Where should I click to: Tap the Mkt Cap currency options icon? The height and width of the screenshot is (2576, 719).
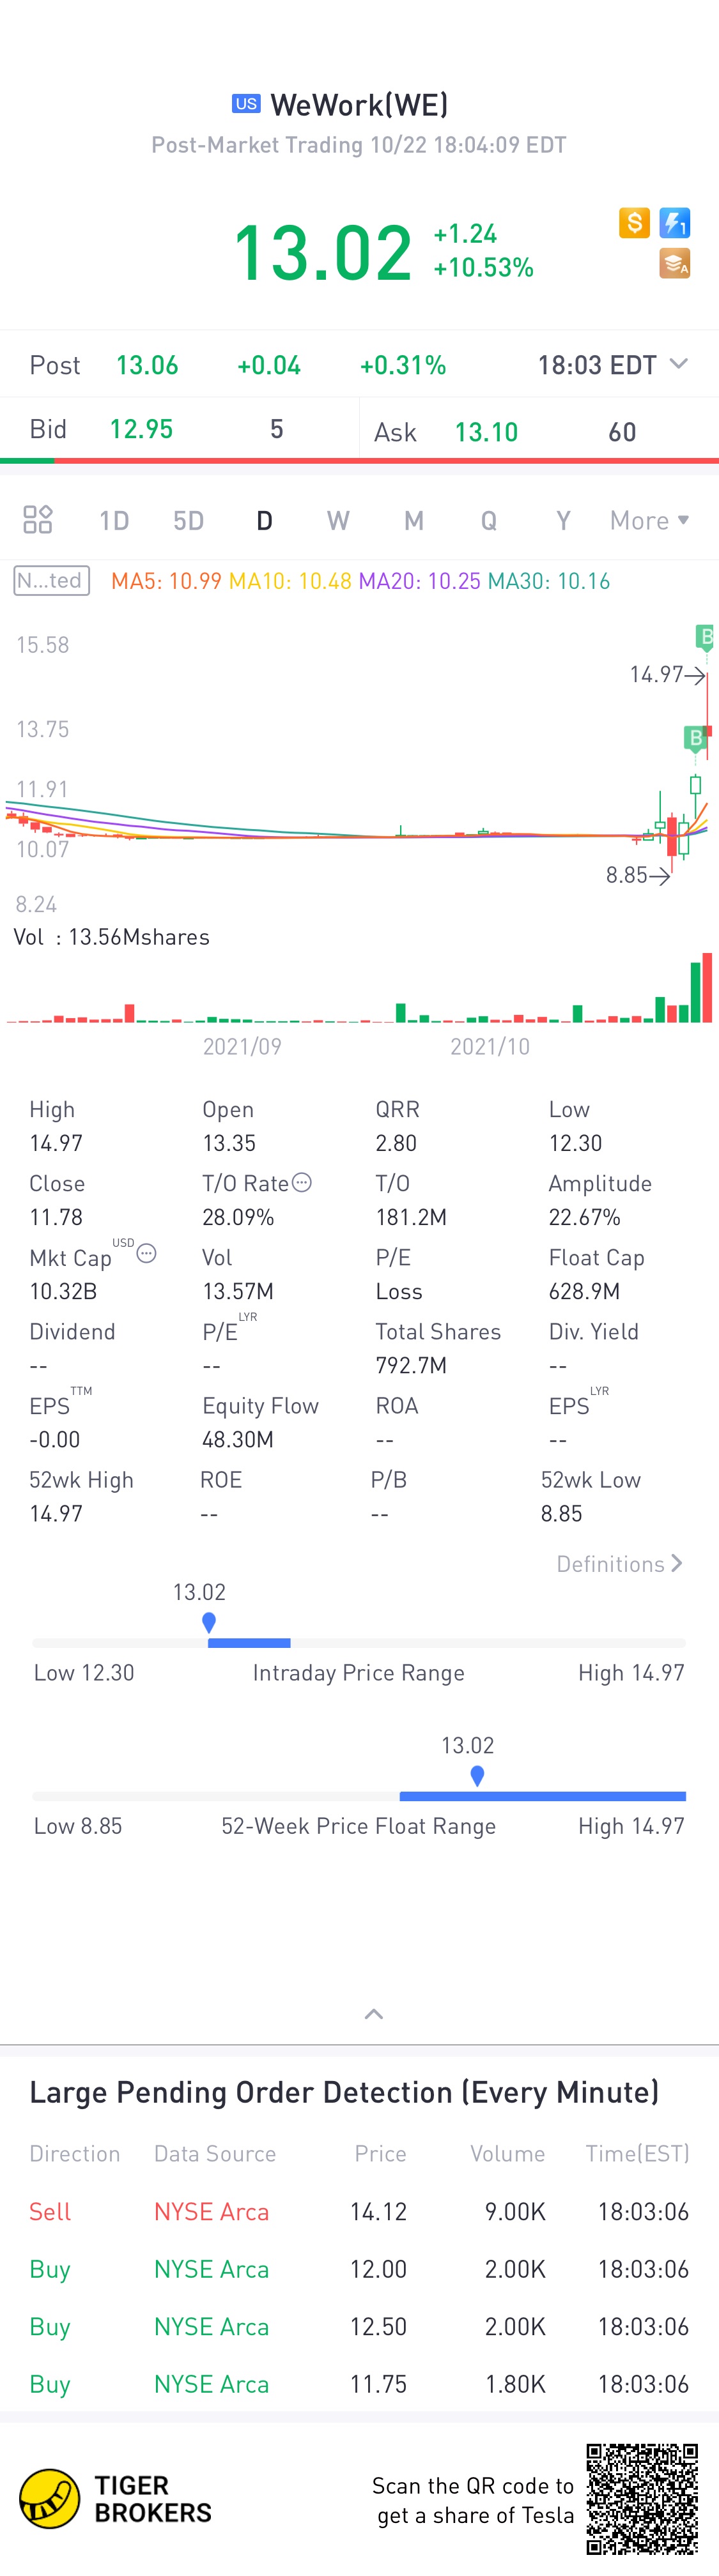(147, 1253)
